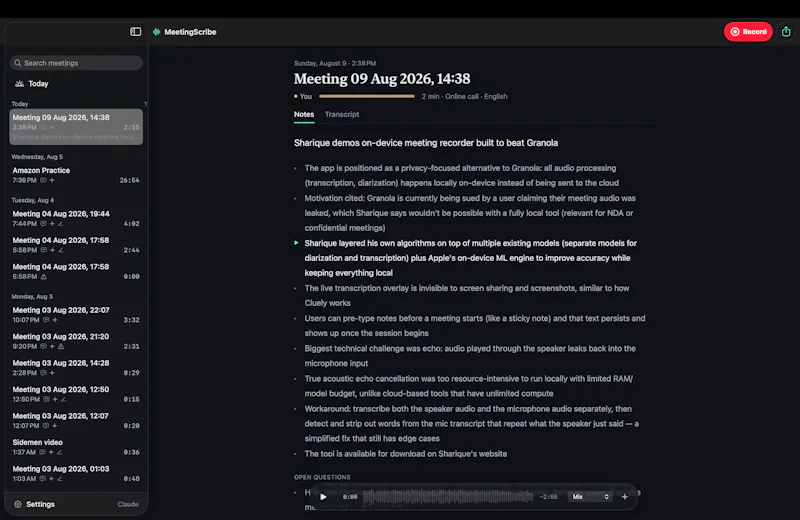Click the Claude label in sidebar footer
The image size is (800, 520).
(x=128, y=504)
